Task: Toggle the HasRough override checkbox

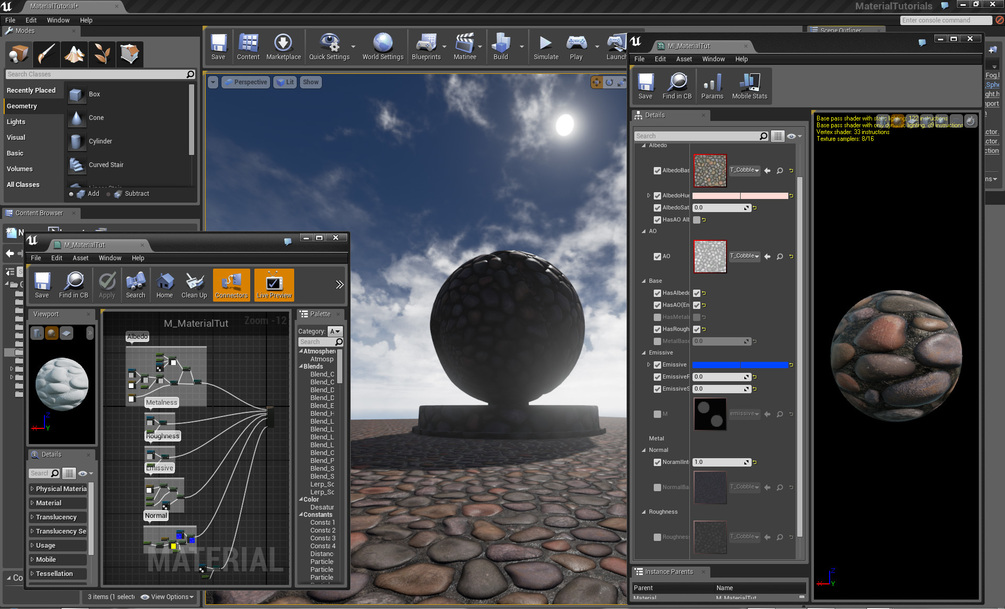Action: (657, 329)
